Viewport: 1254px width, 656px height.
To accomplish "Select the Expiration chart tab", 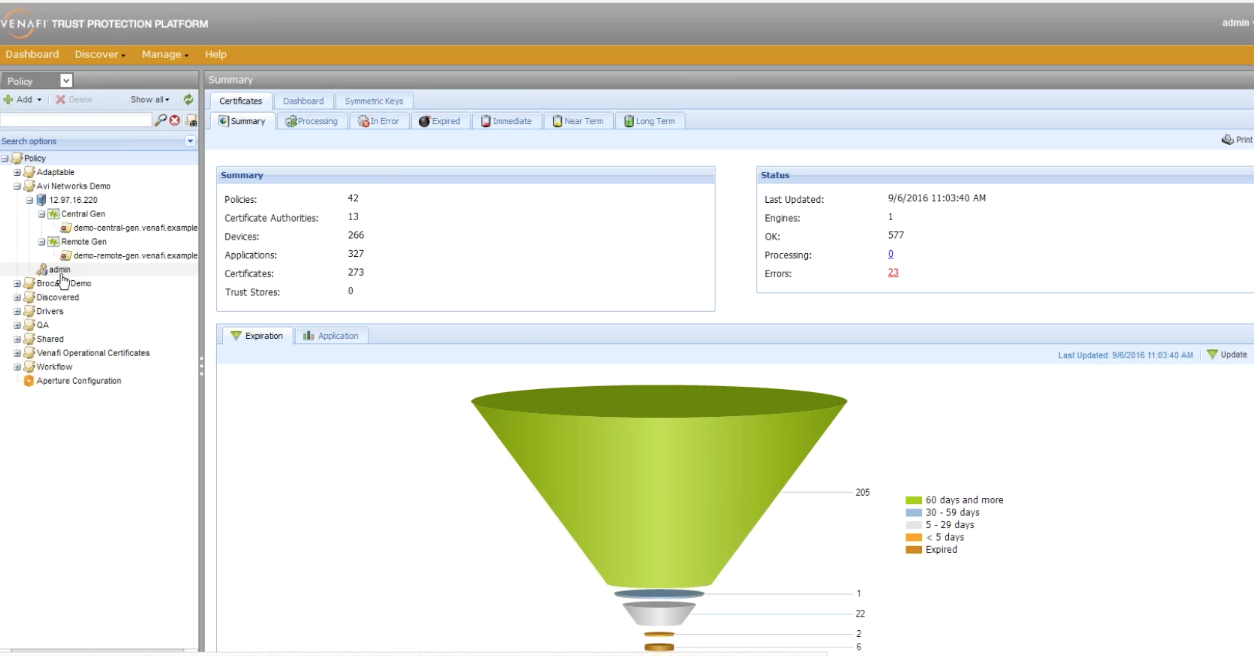I will [x=256, y=336].
